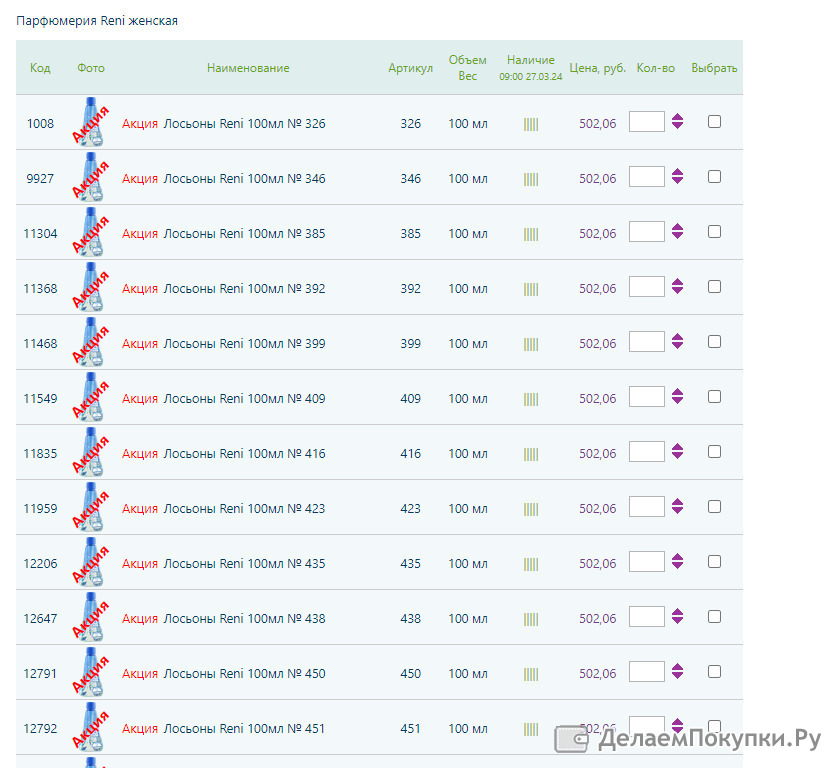Screen dimensions: 835x768
Task: Tick the checkbox in row № 409
Action: [x=714, y=397]
